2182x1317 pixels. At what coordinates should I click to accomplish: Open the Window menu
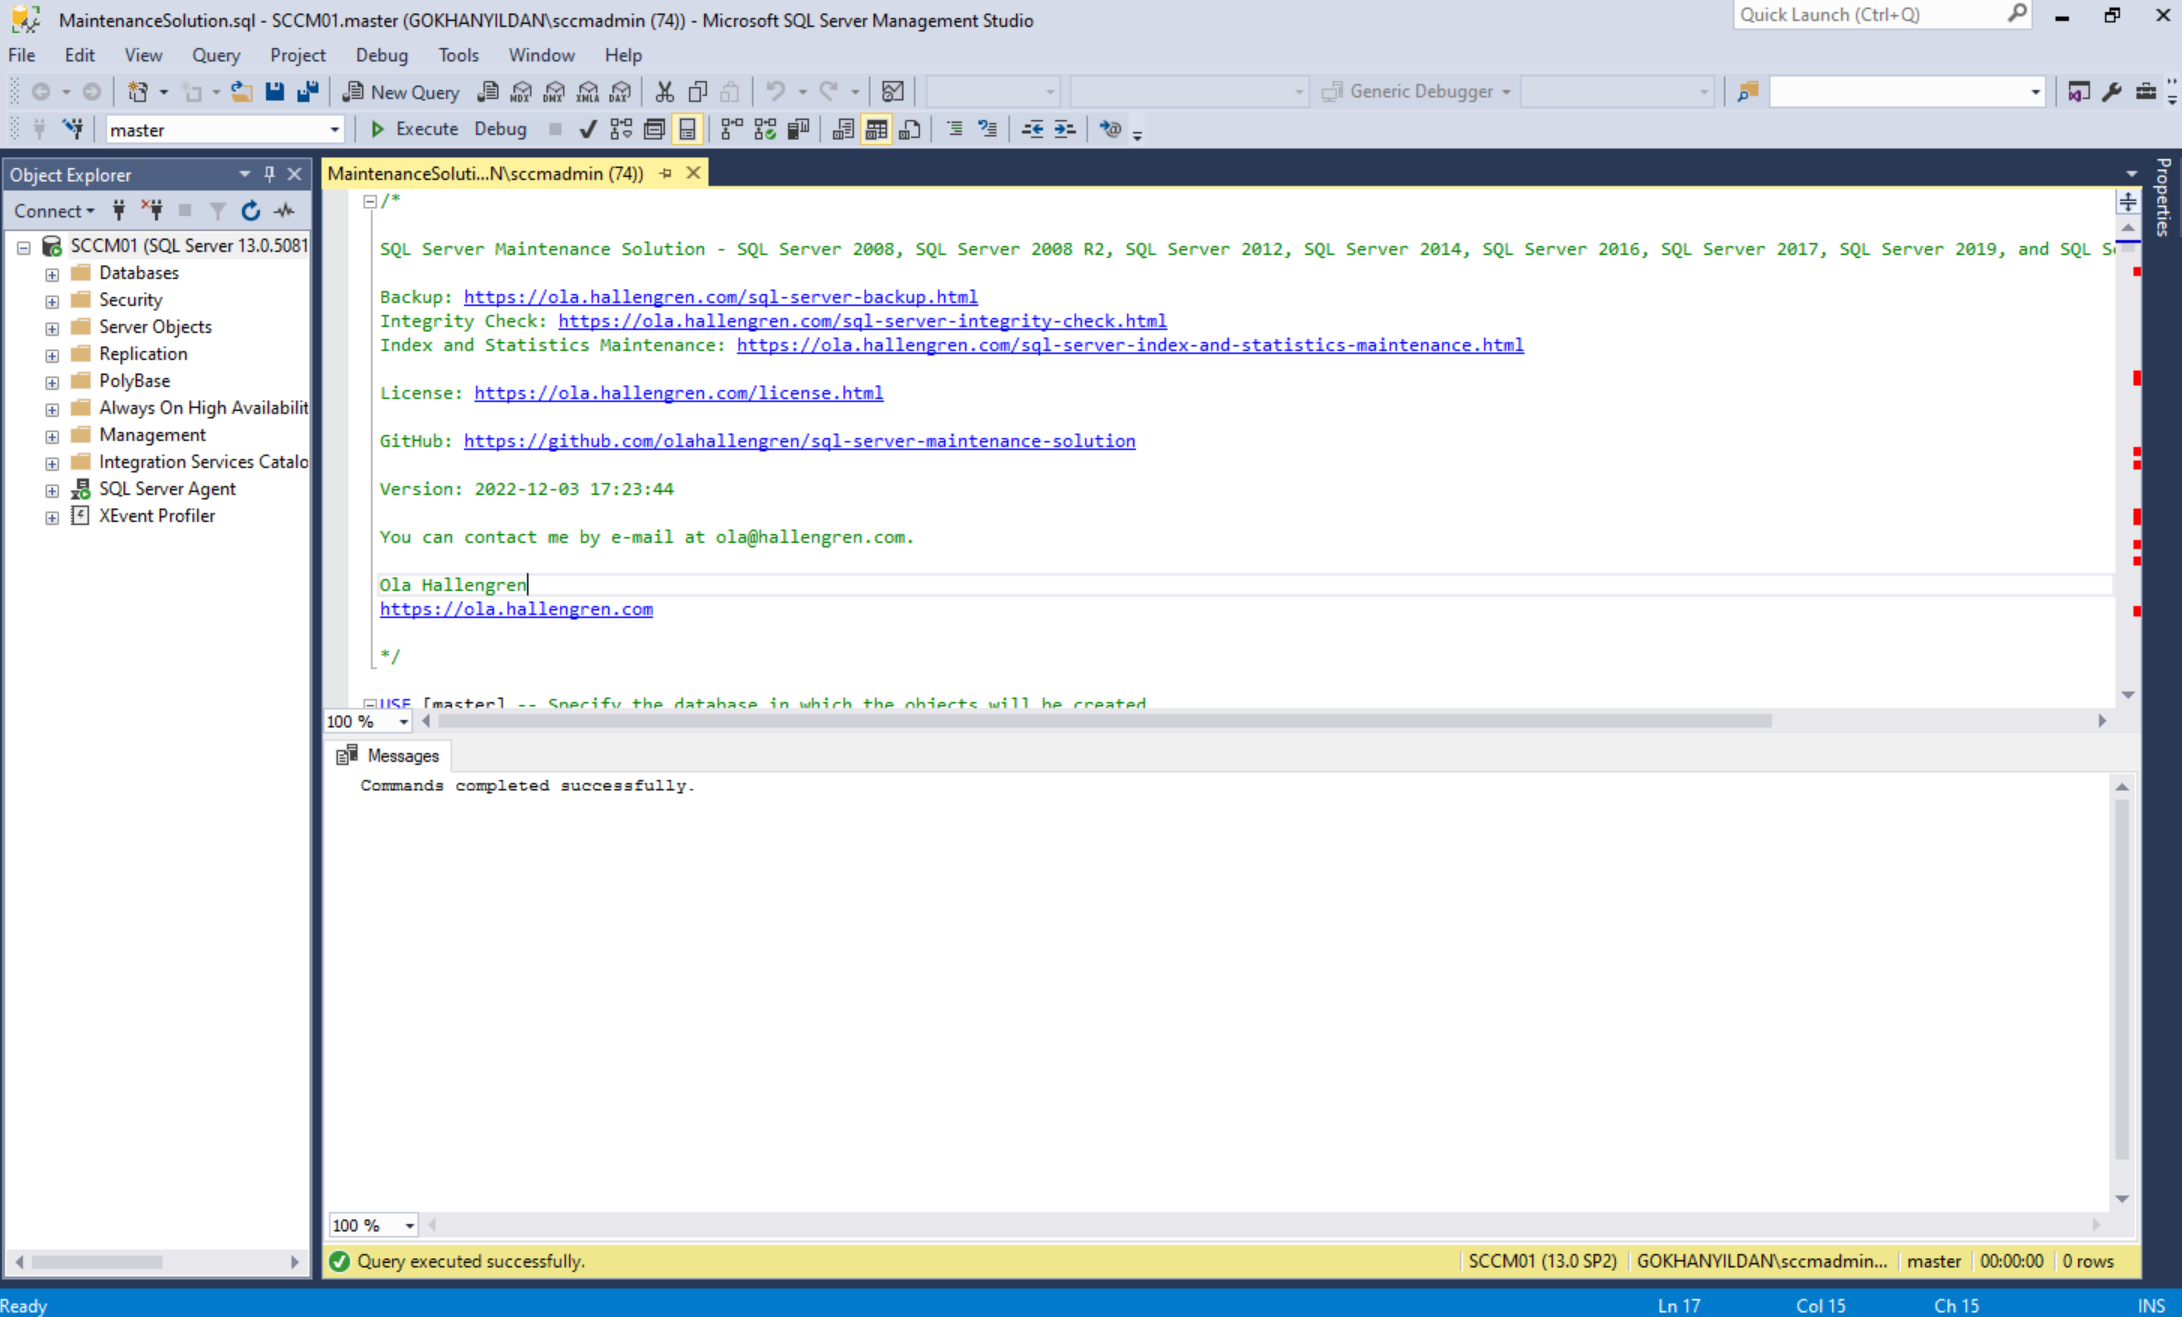pos(541,55)
